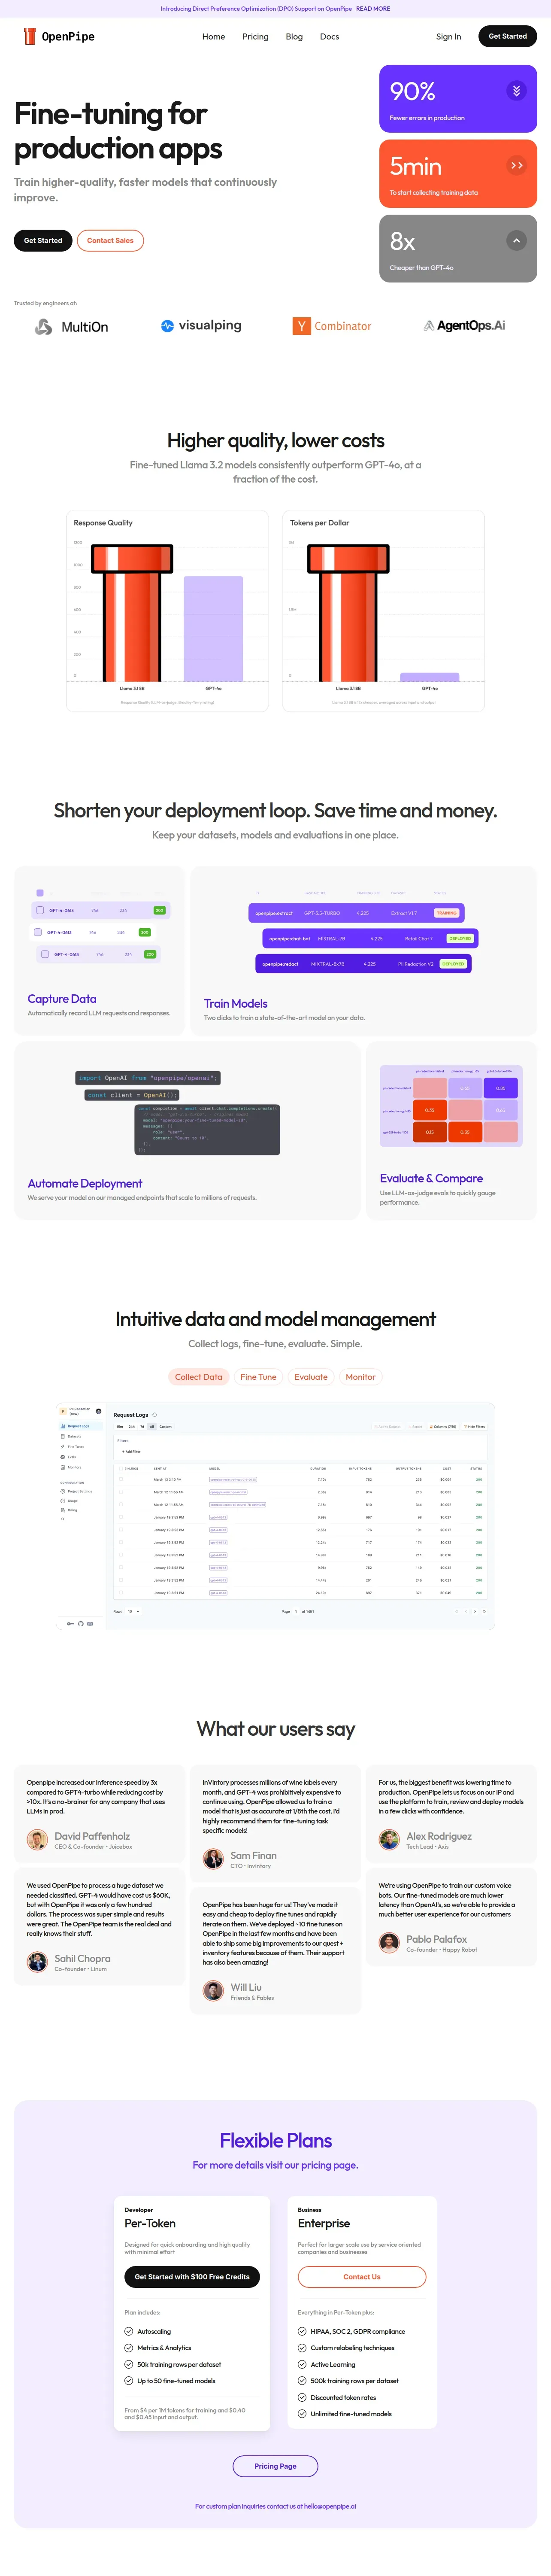Open the Evaluate & Compare card
The height and width of the screenshot is (2576, 551).
pos(451,1130)
